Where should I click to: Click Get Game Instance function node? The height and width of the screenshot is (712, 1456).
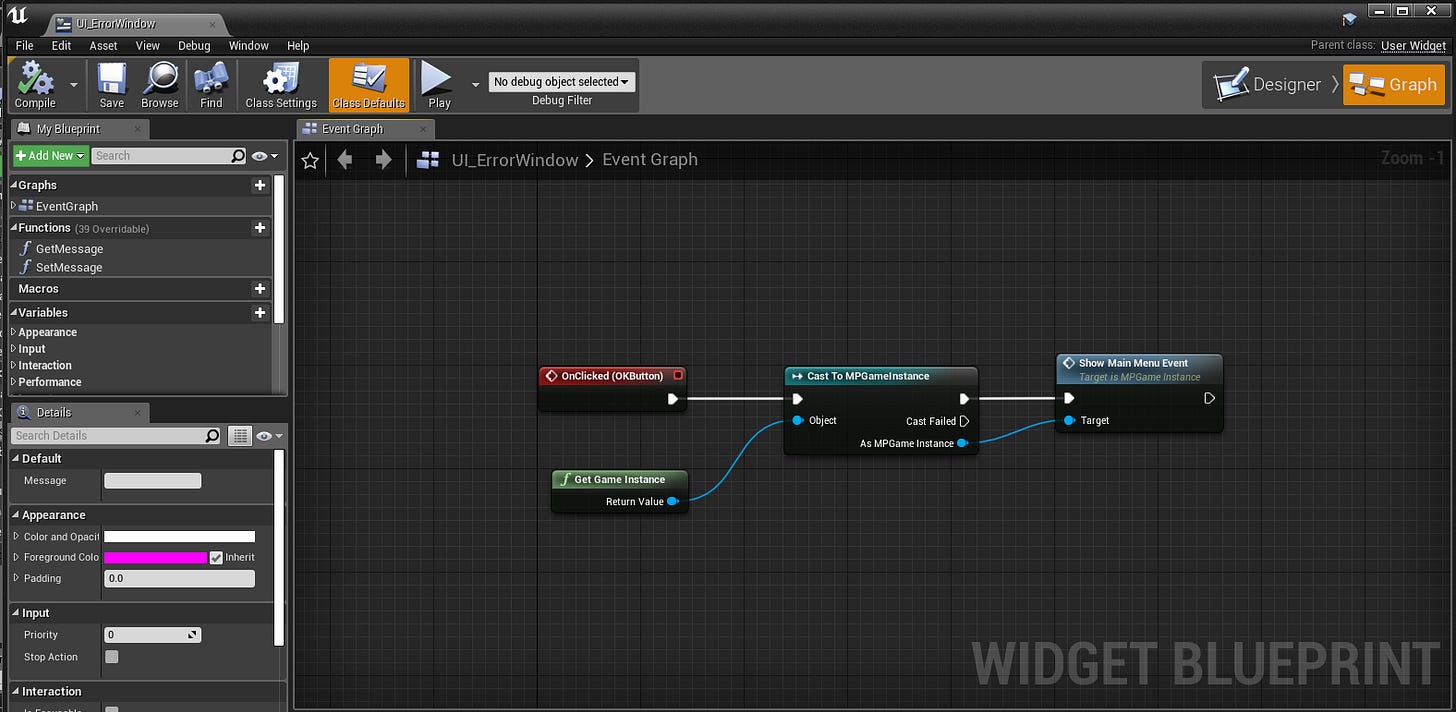pos(620,491)
